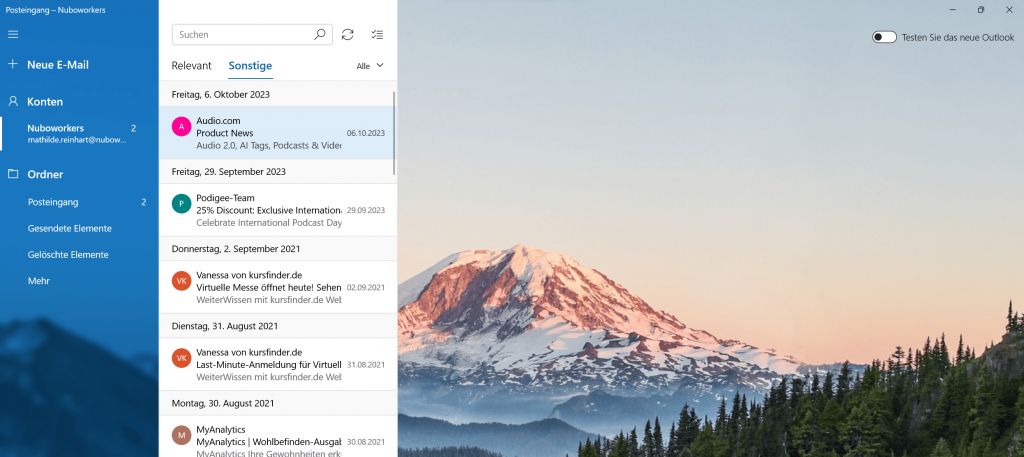Click the green P avatar of Podigee-Team
This screenshot has height=457, width=1024.
pyautogui.click(x=182, y=203)
